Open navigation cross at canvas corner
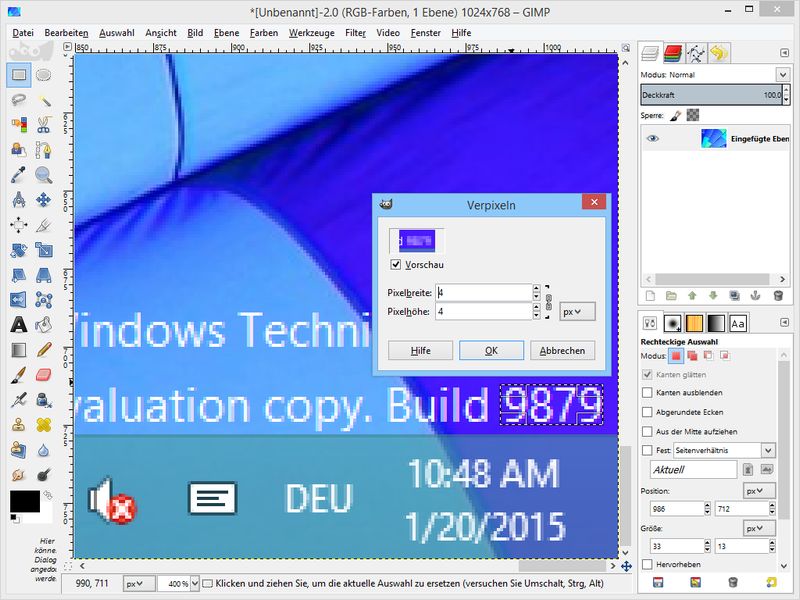The width and height of the screenshot is (800, 600). tap(626, 566)
